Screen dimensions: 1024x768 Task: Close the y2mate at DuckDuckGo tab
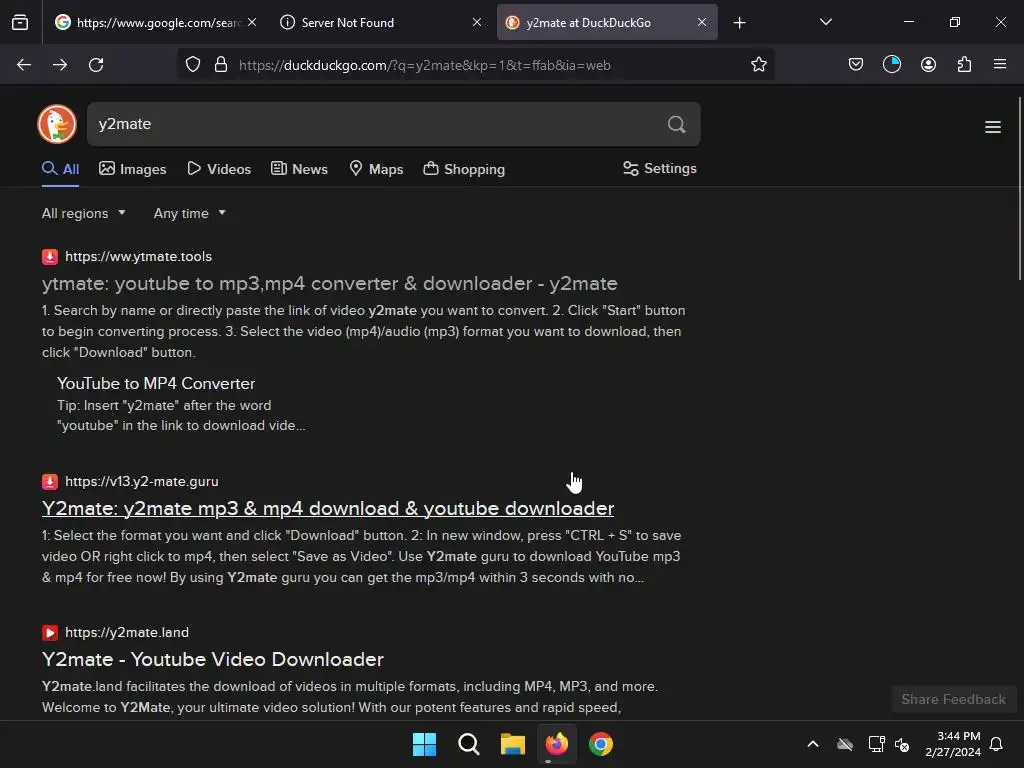701,22
